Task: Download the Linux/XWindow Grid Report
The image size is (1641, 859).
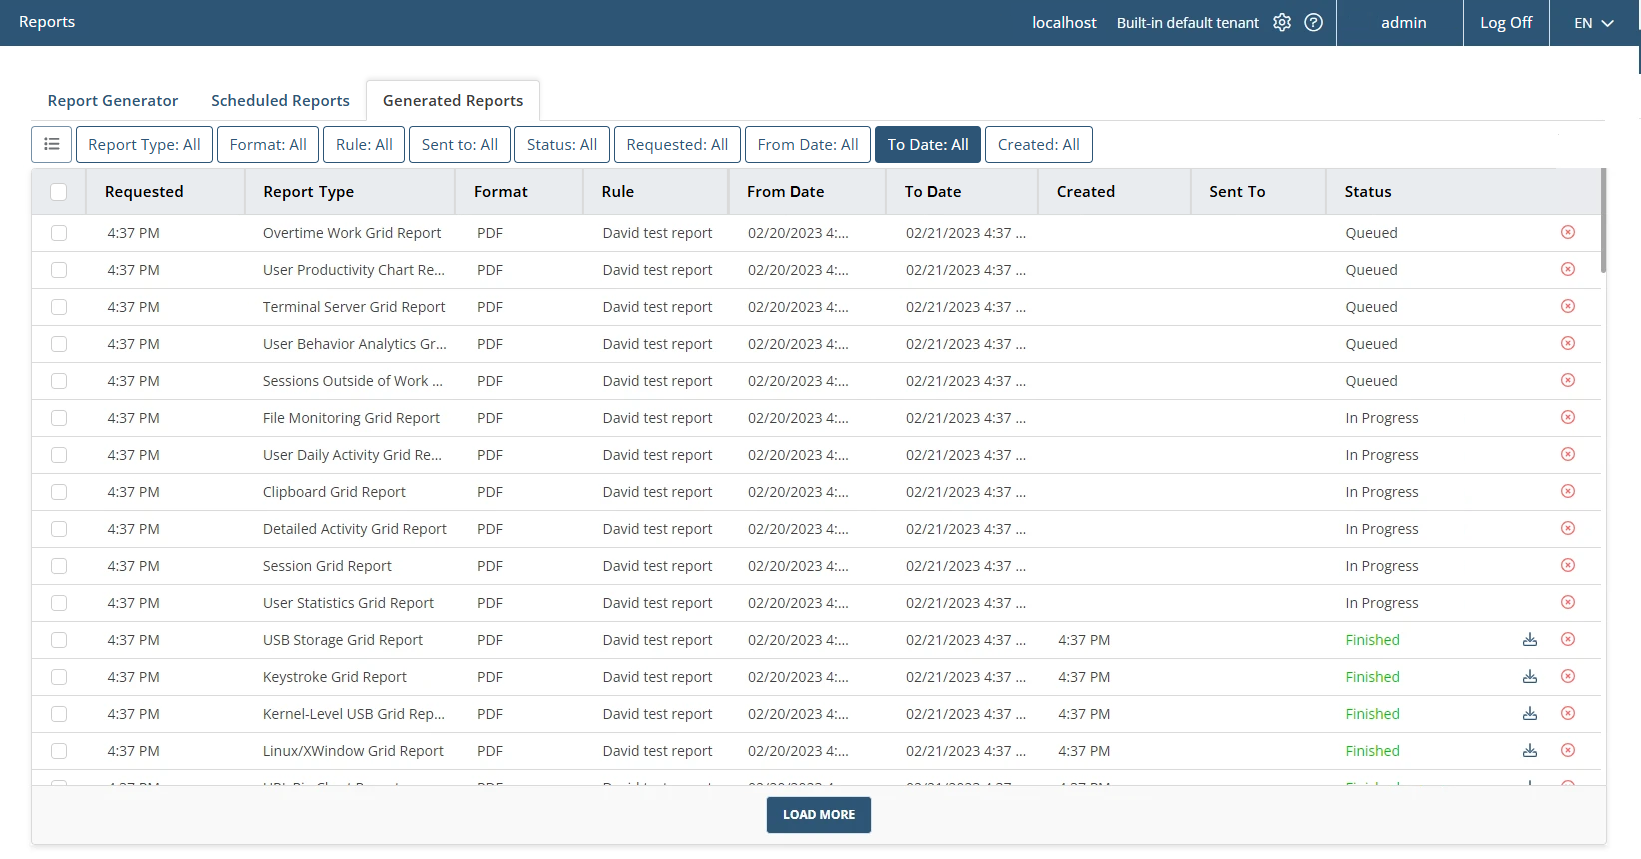Action: coord(1529,751)
